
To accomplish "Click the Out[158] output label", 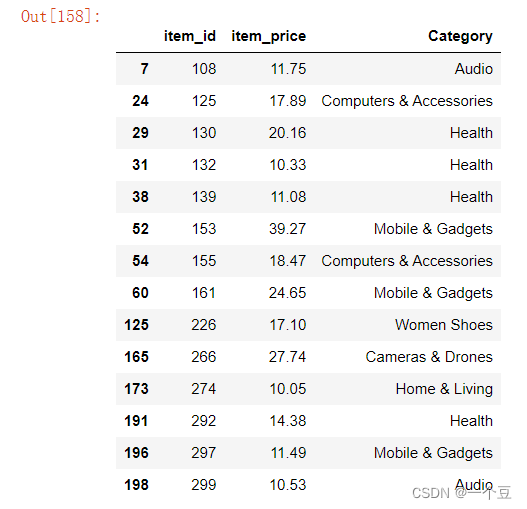I will click(x=60, y=16).
